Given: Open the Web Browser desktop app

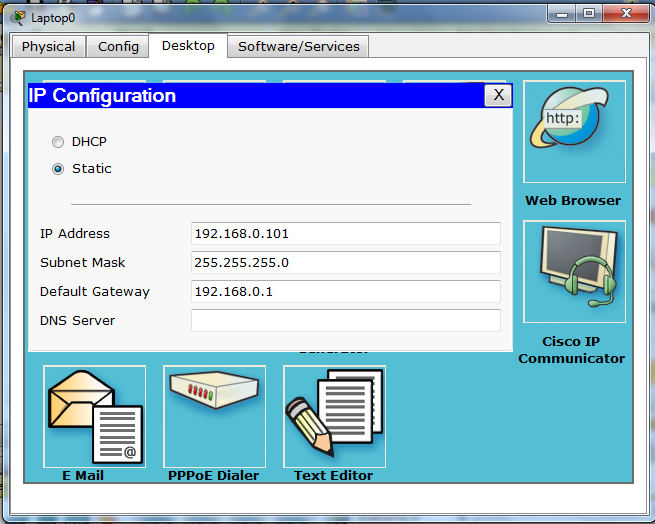Looking at the screenshot, I should pyautogui.click(x=574, y=132).
